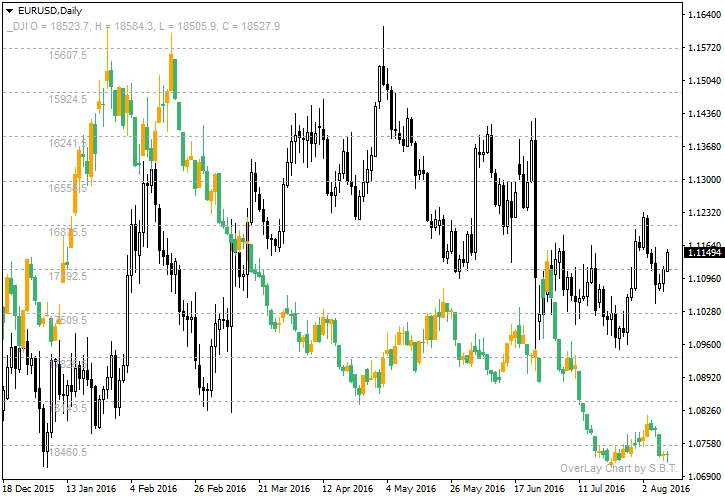Click the EURUSD,Daily chart title
The image size is (725, 500).
tap(50, 11)
